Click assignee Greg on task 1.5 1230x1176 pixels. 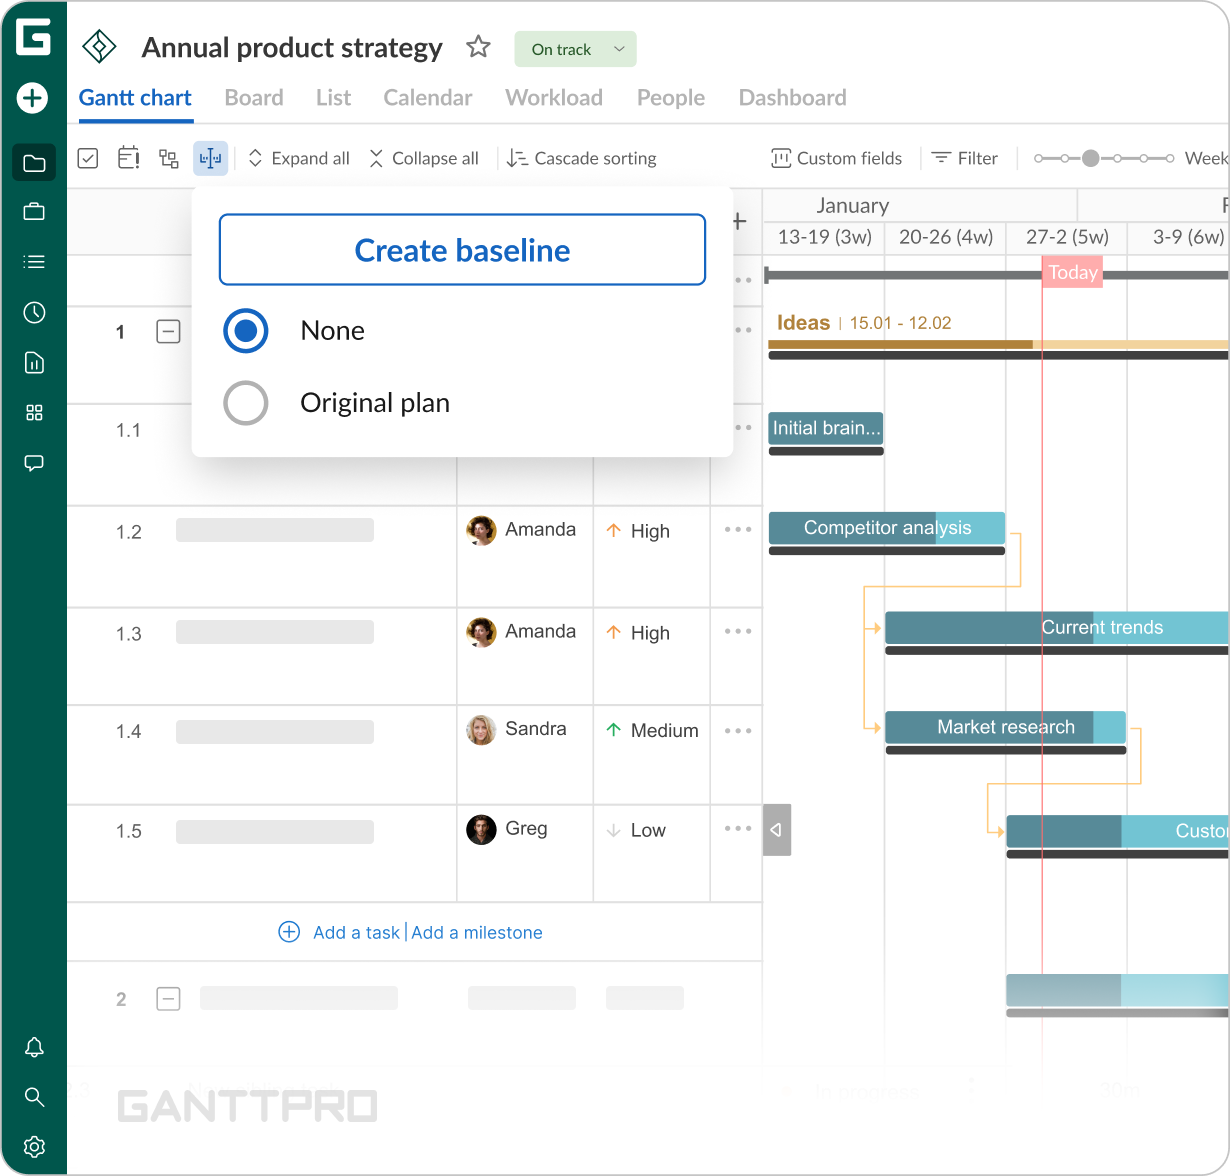click(506, 829)
